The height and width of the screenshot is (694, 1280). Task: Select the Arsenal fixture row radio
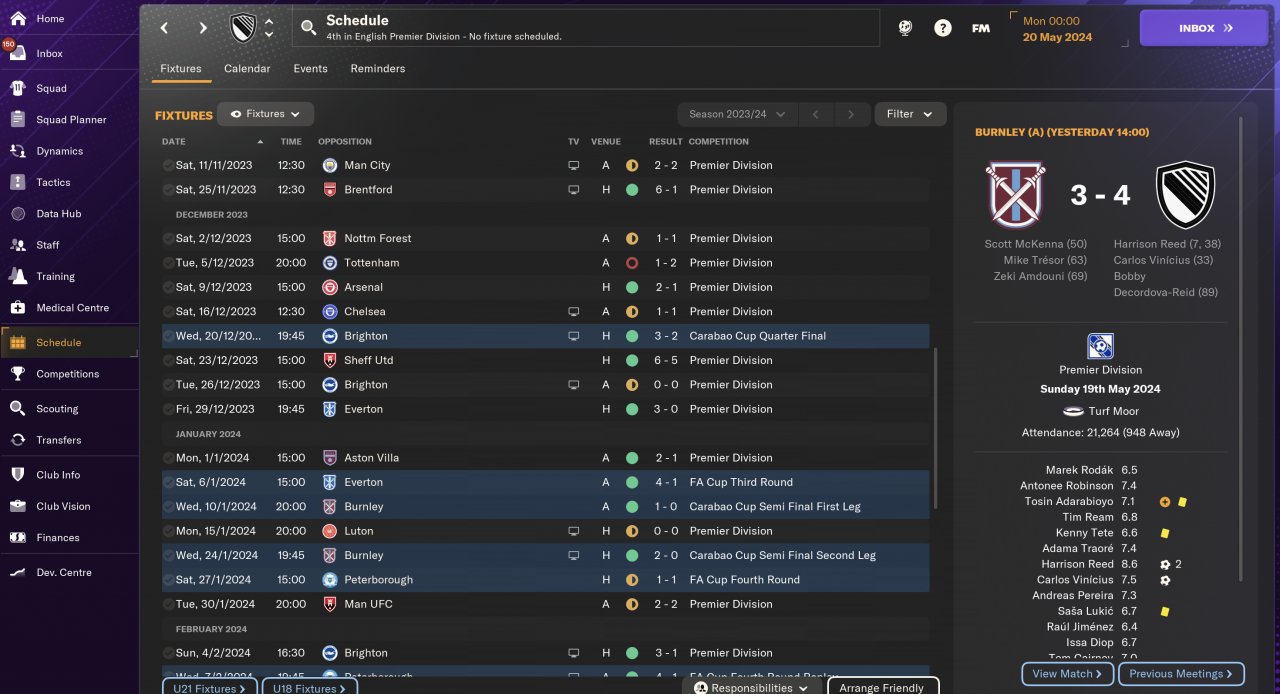click(168, 287)
